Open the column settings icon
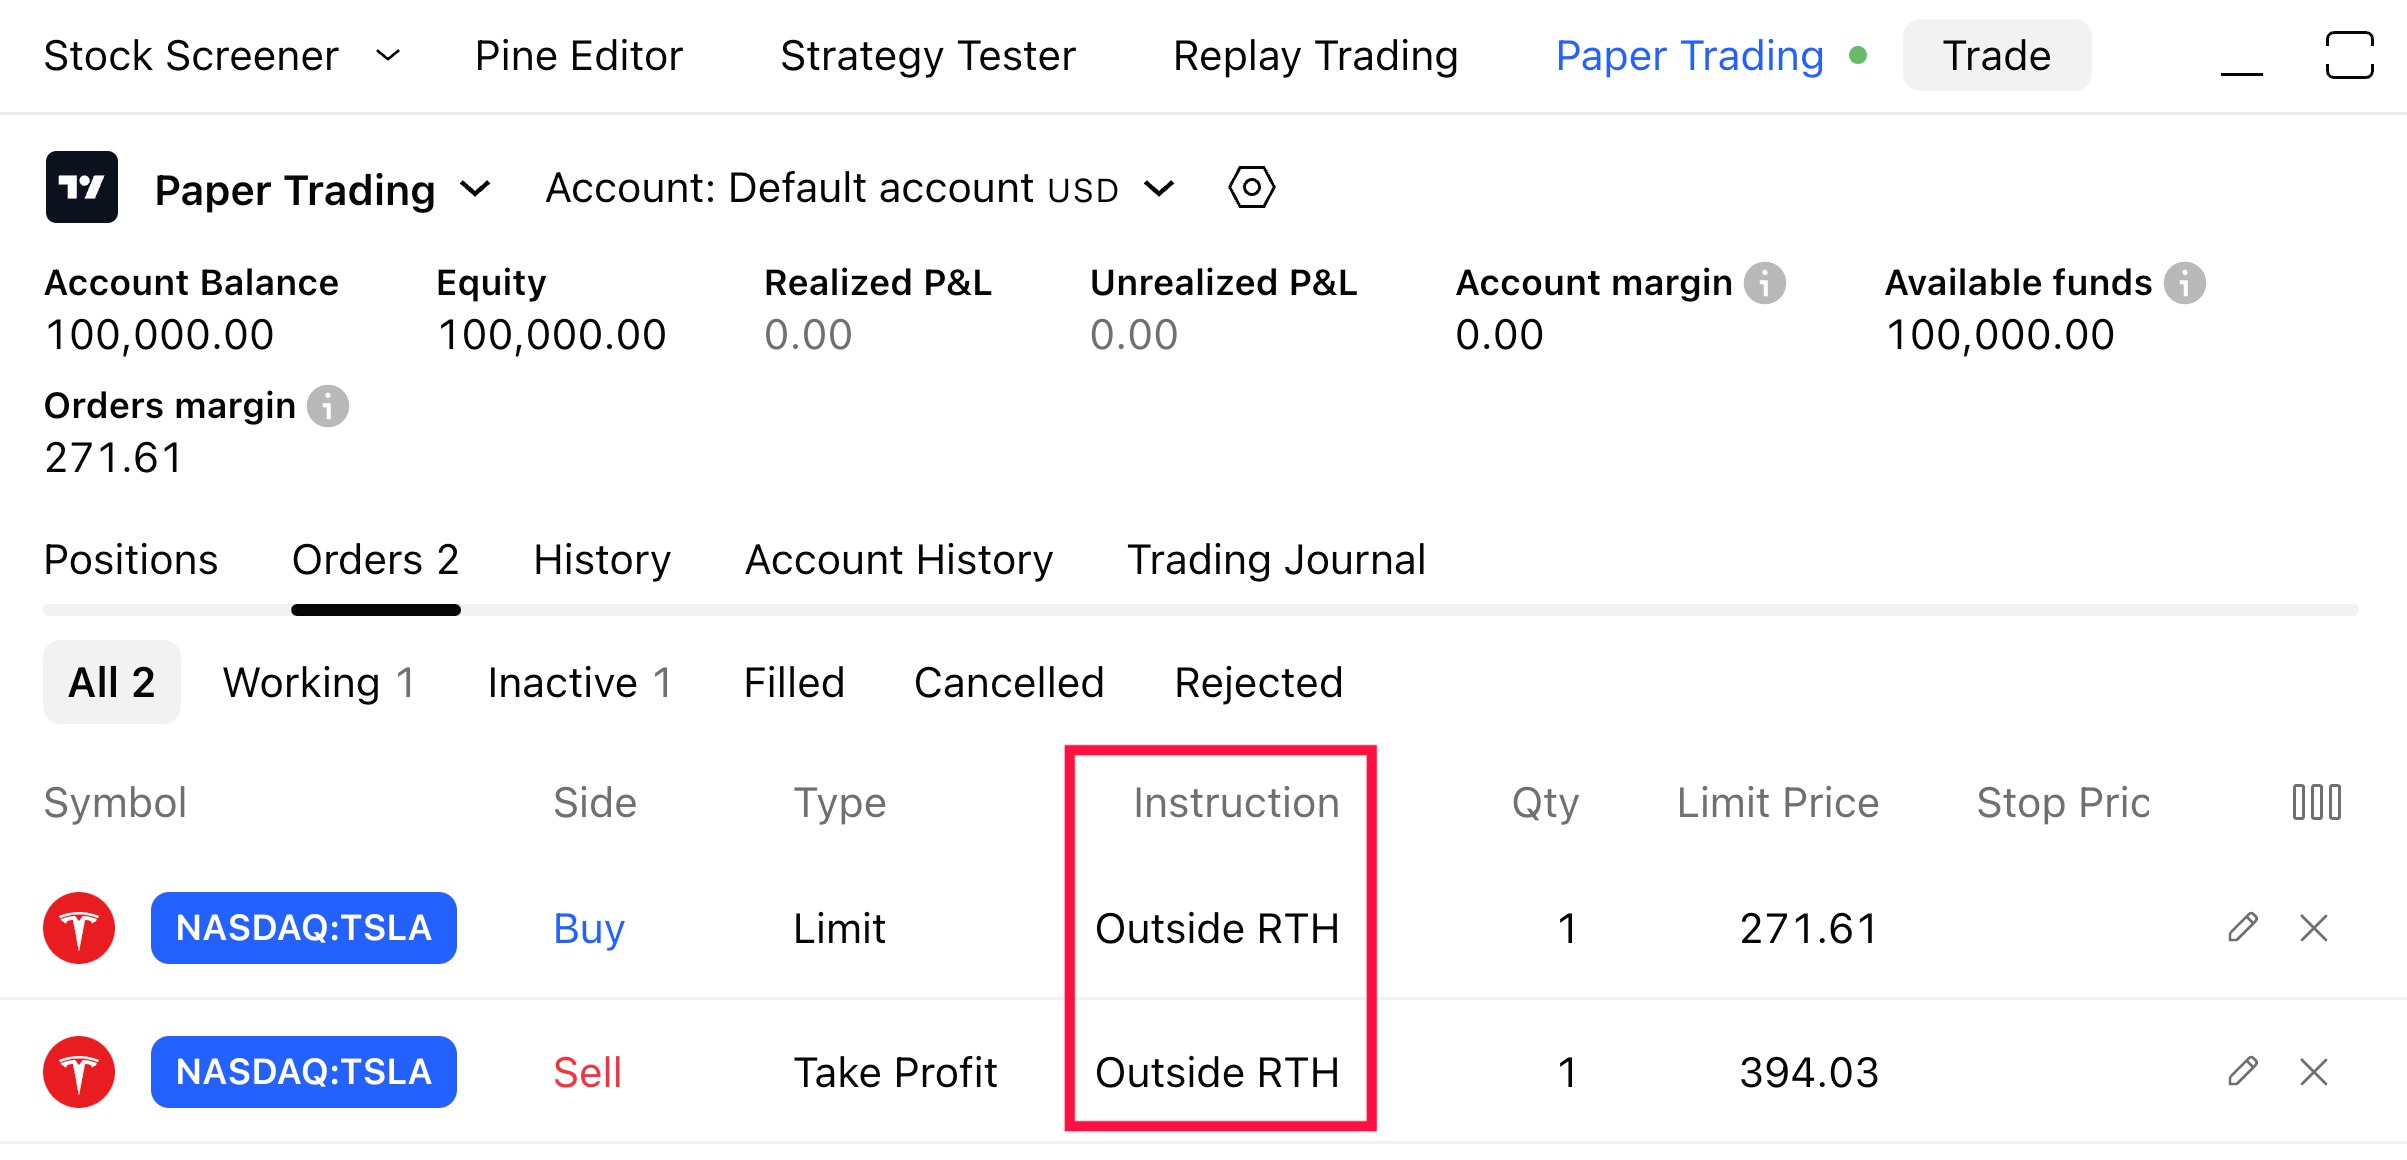This screenshot has height=1160, width=2407. coord(2316,802)
